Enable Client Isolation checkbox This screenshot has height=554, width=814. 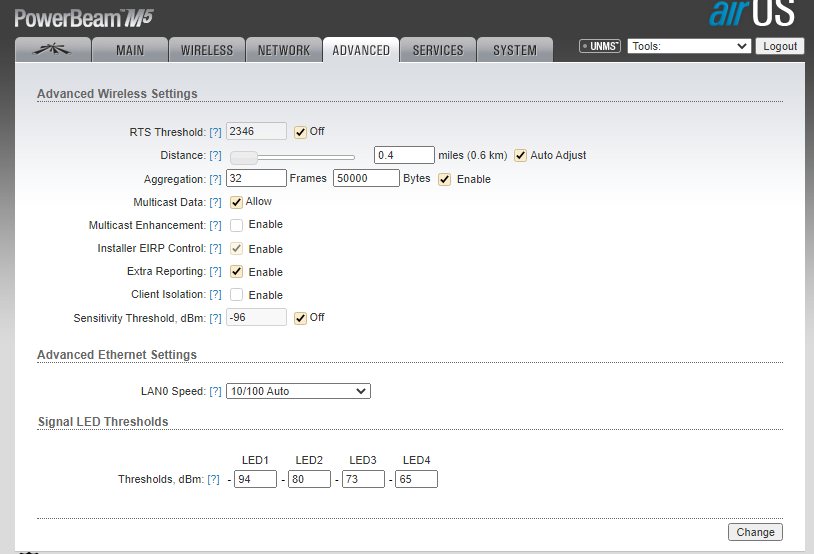[x=236, y=295]
